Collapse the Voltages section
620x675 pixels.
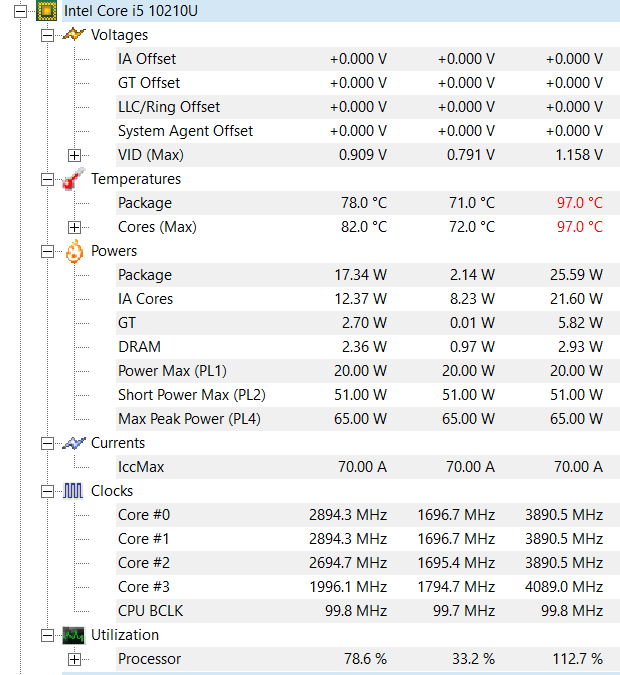(x=47, y=35)
